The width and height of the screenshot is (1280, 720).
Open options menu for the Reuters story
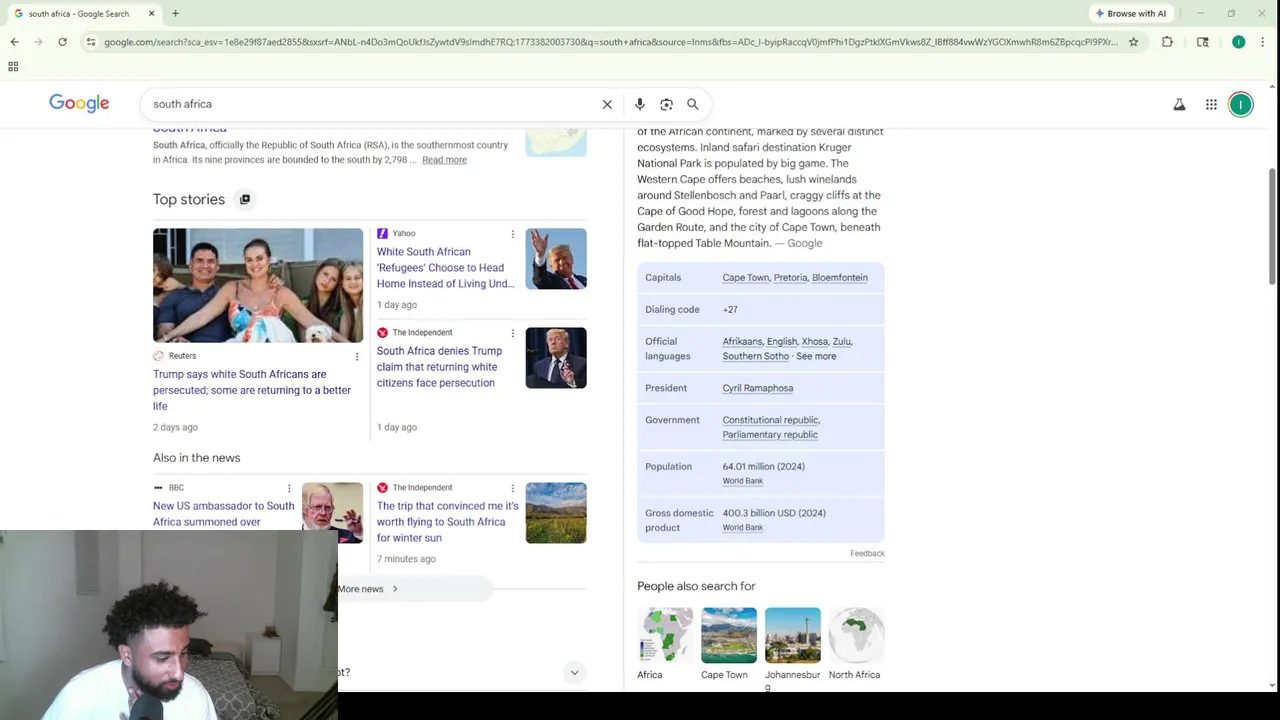click(357, 356)
